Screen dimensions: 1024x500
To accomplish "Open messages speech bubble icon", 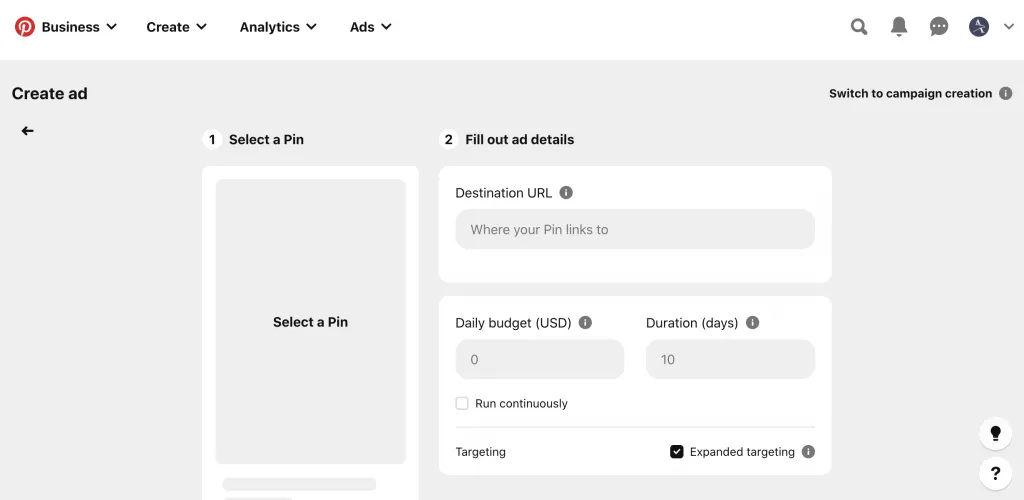I will pos(939,27).
